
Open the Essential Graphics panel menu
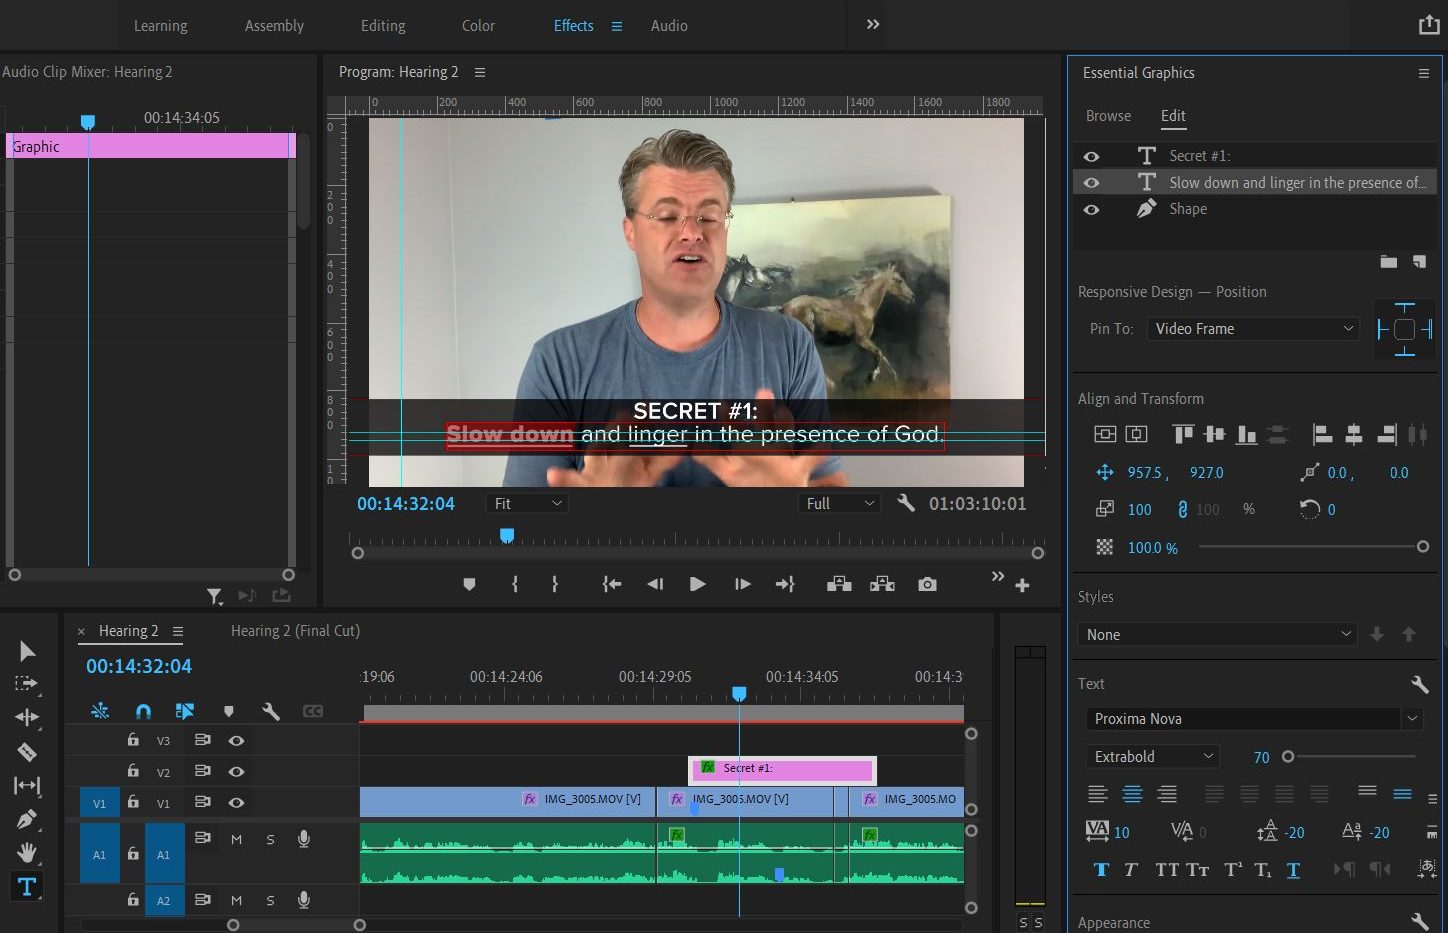click(x=1424, y=73)
